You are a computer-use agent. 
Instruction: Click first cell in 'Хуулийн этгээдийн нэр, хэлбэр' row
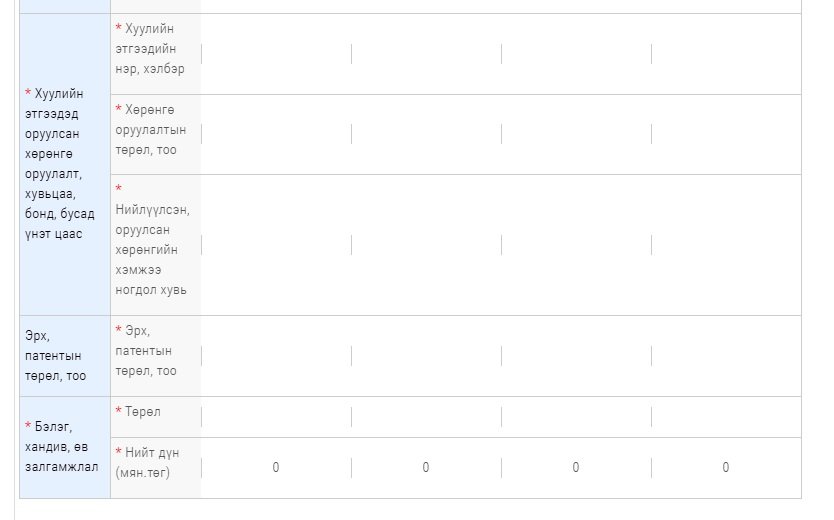click(276, 54)
